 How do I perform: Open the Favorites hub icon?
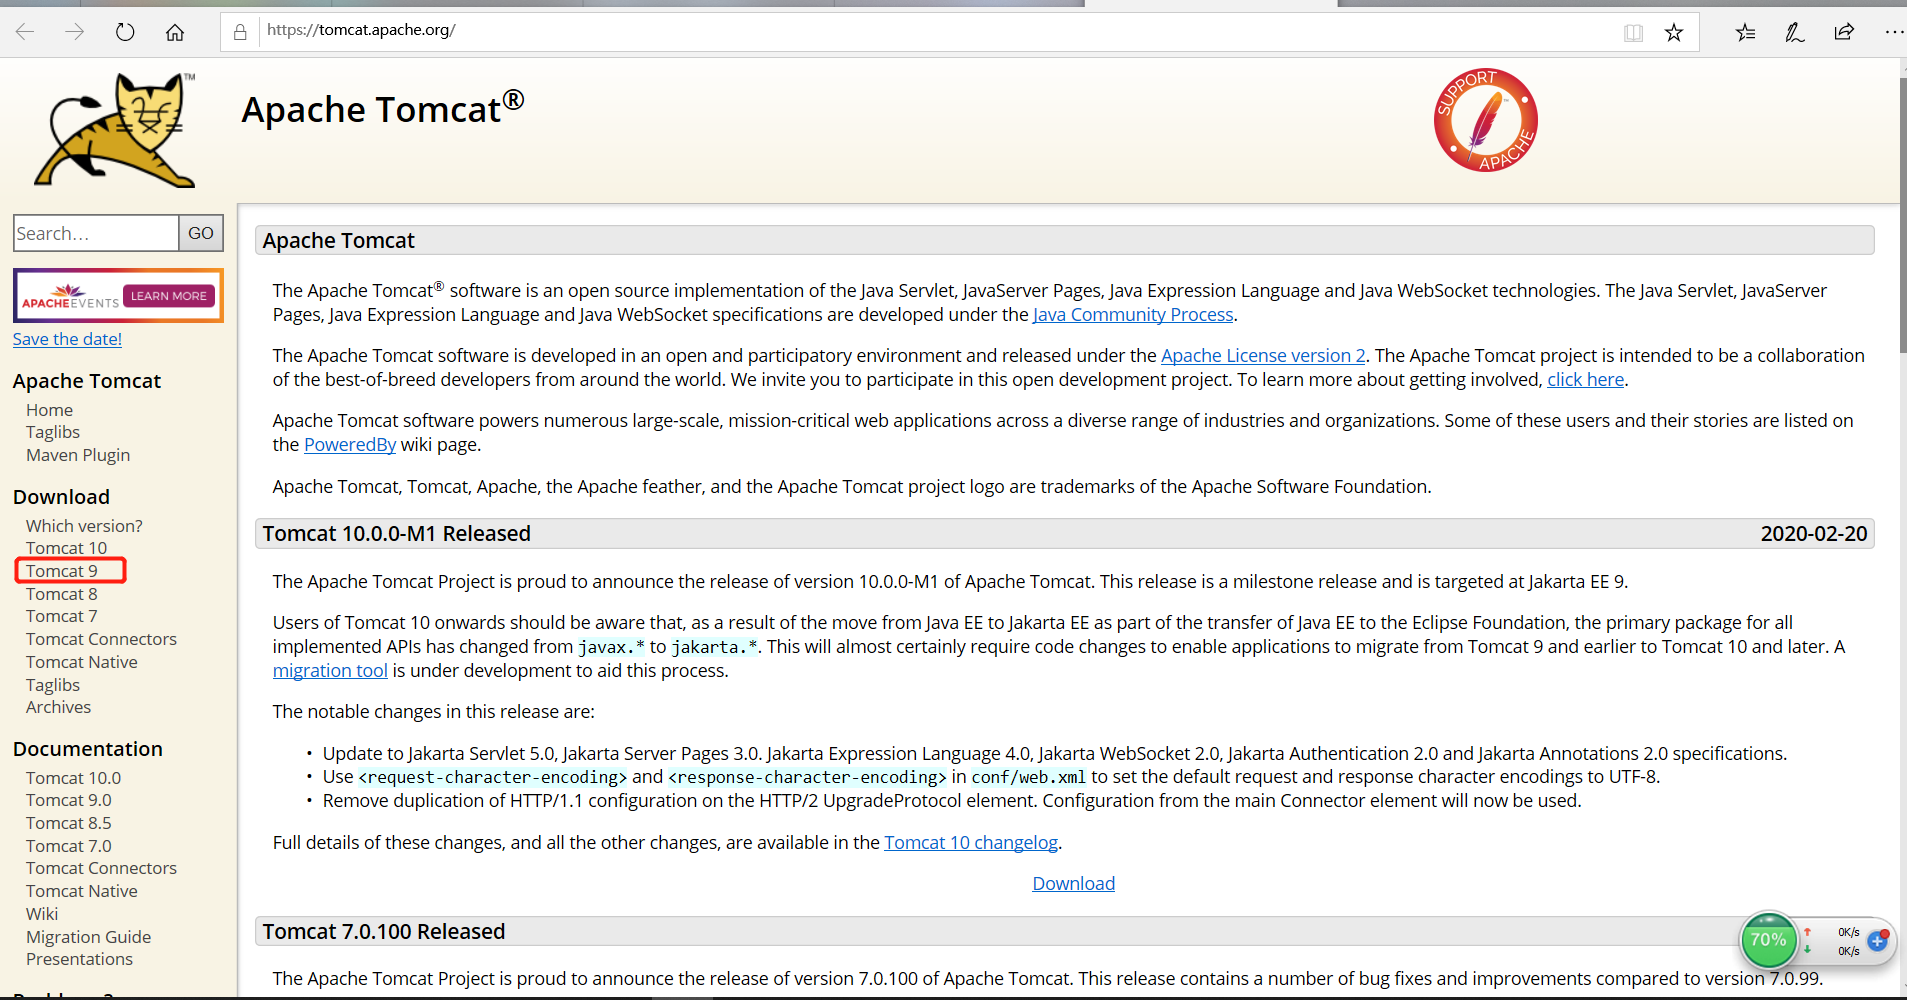click(x=1745, y=33)
